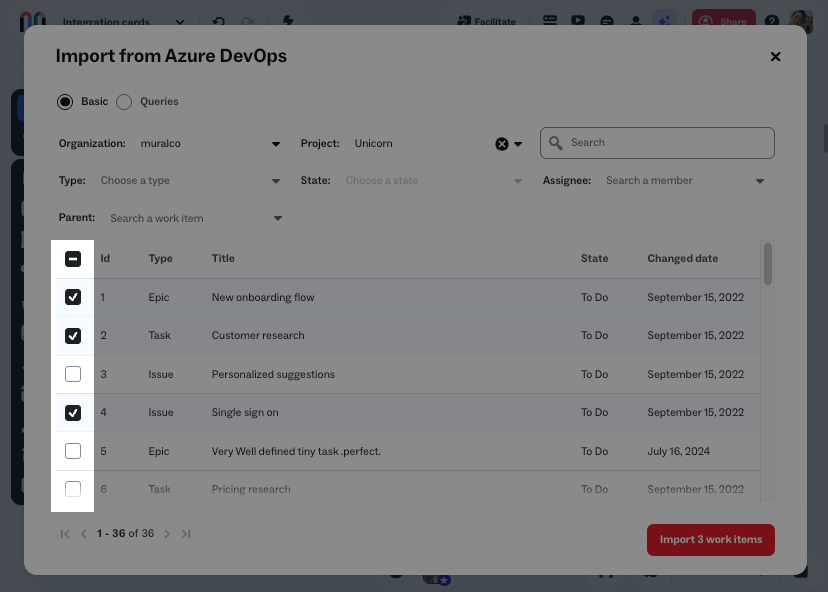The height and width of the screenshot is (592, 828).
Task: Click Facilitate in the background toolbar
Action: tap(486, 21)
